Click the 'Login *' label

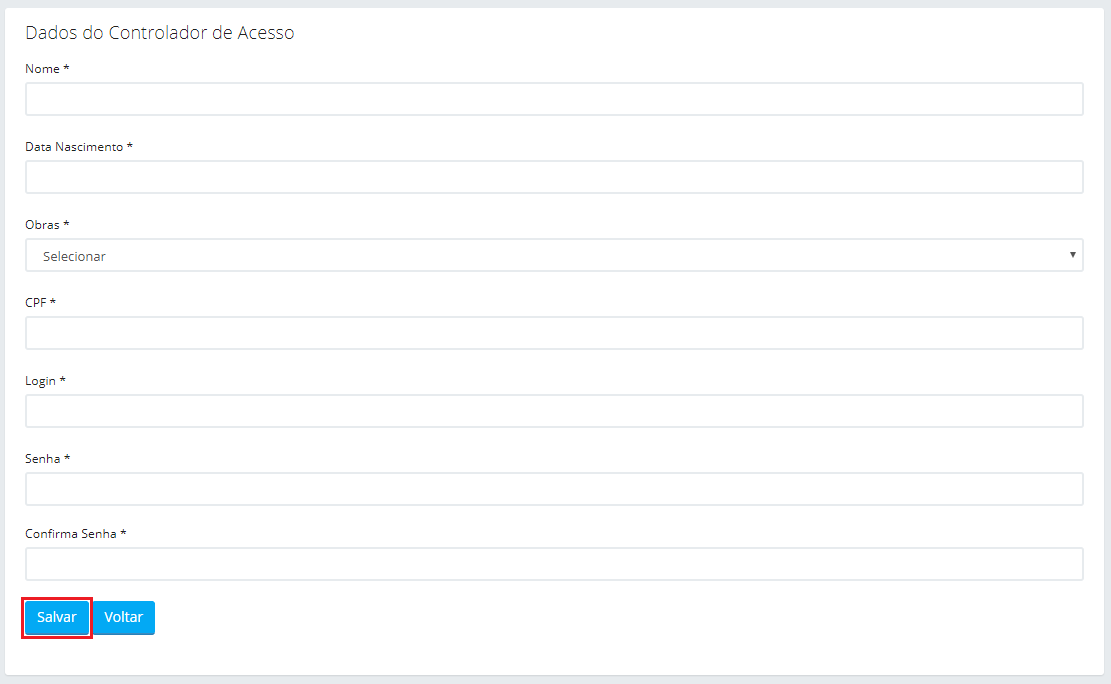[x=45, y=381]
